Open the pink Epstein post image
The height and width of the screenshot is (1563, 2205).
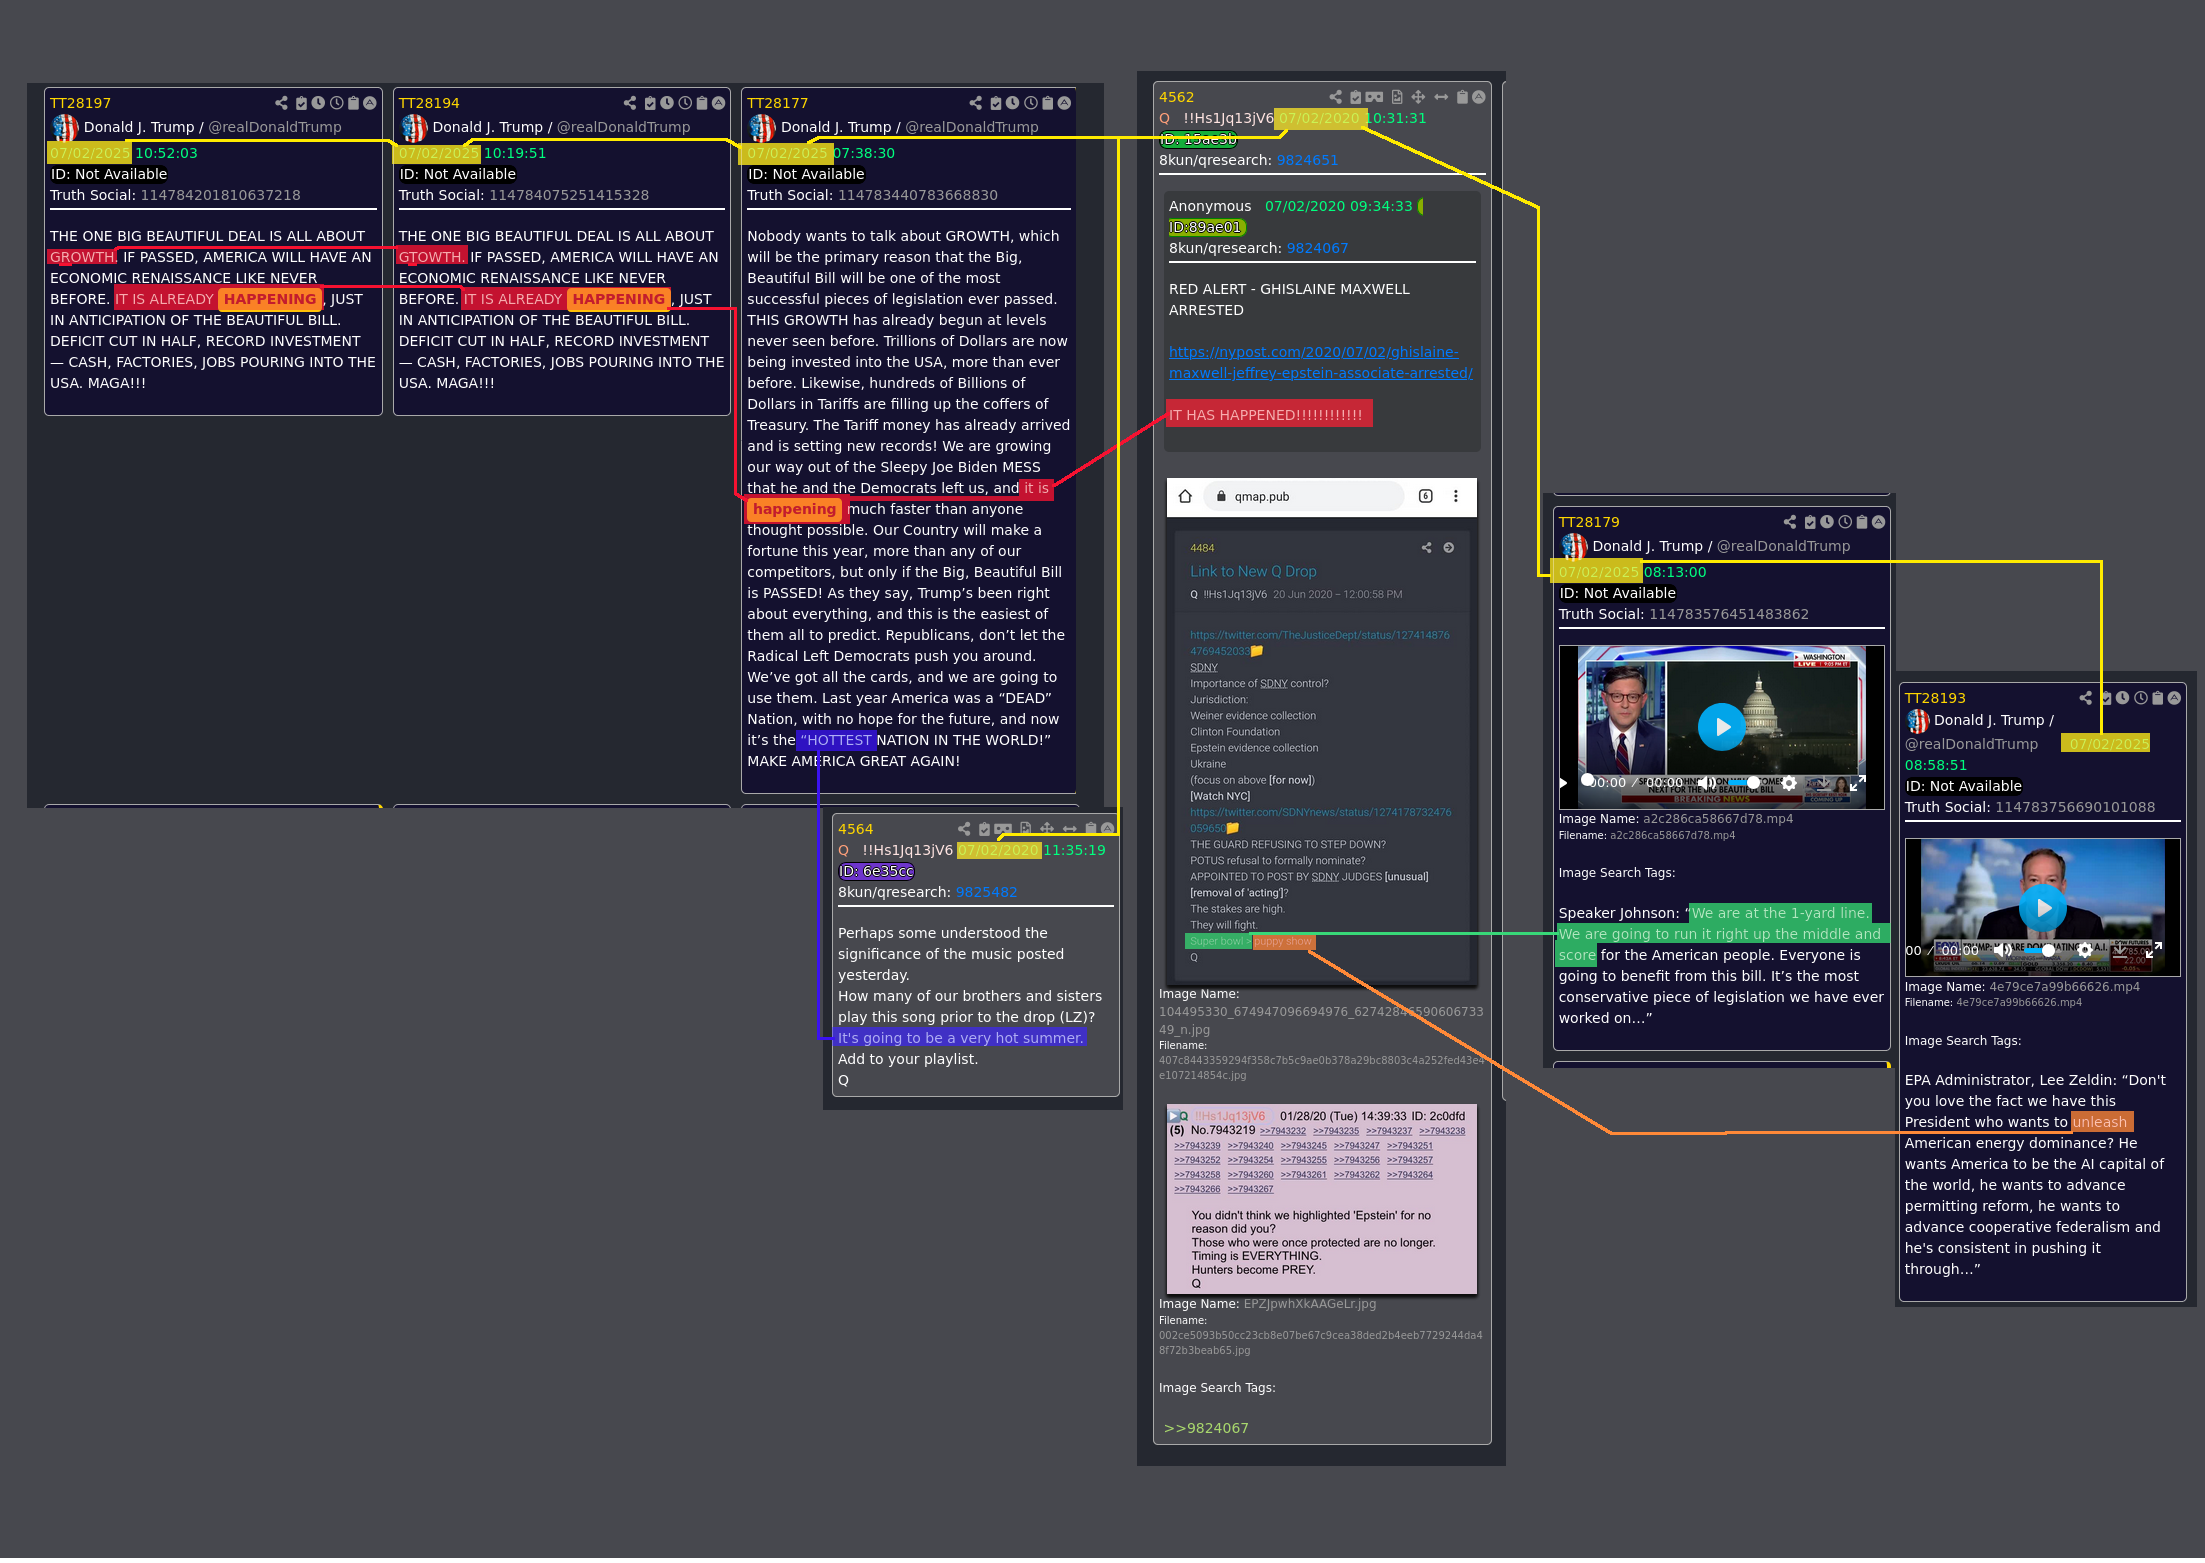(1321, 1199)
